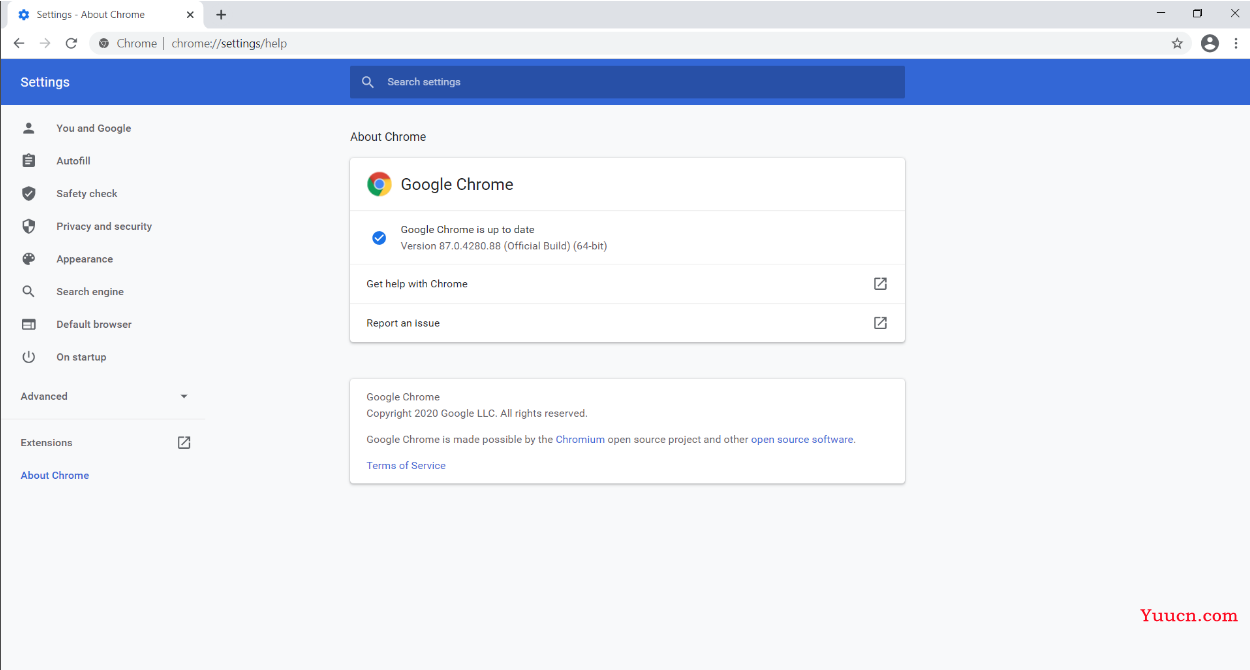Image resolution: width=1250 pixels, height=670 pixels.
Task: Expand the Advanced settings section arrow
Action: click(184, 396)
